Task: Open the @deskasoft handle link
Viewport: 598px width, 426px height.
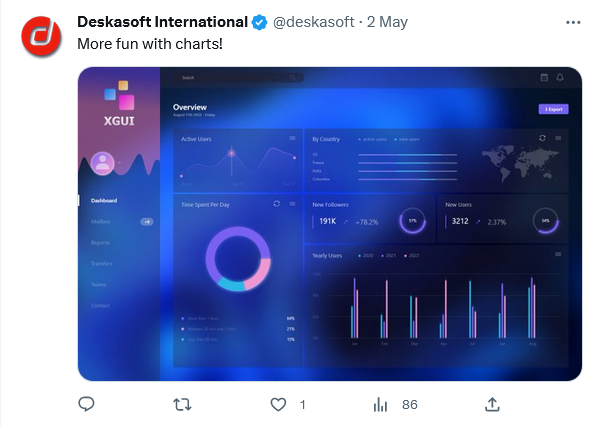Action: point(313,22)
